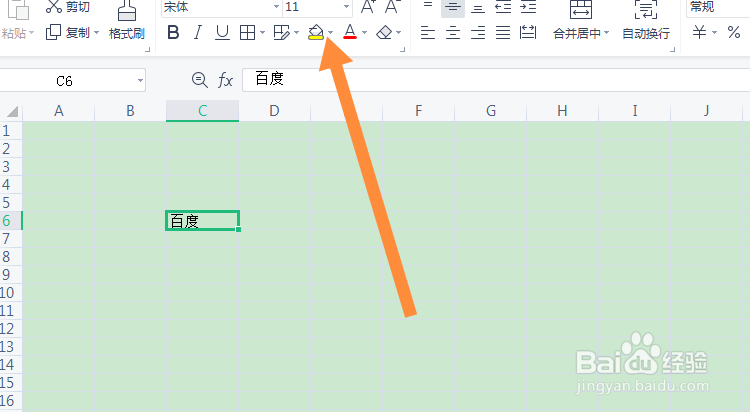Expand the Paste (粘贴) options arrow
Image resolution: width=750 pixels, height=412 pixels.
pos(32,33)
